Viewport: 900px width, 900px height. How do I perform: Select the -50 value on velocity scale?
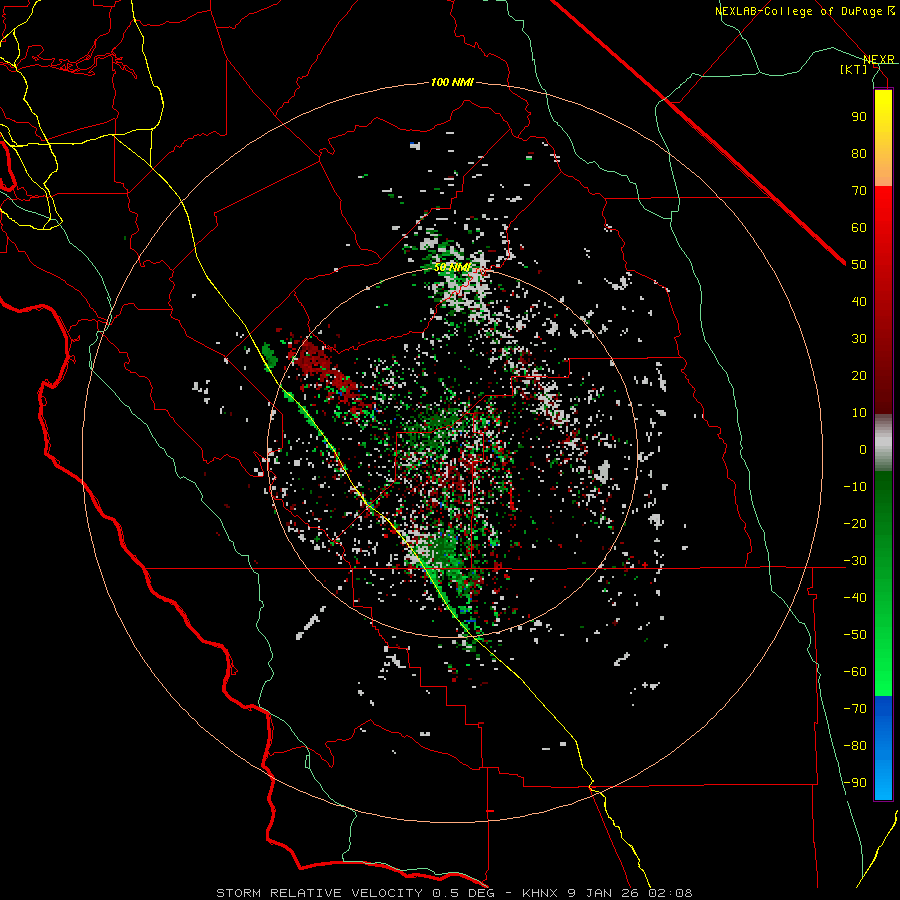click(855, 635)
